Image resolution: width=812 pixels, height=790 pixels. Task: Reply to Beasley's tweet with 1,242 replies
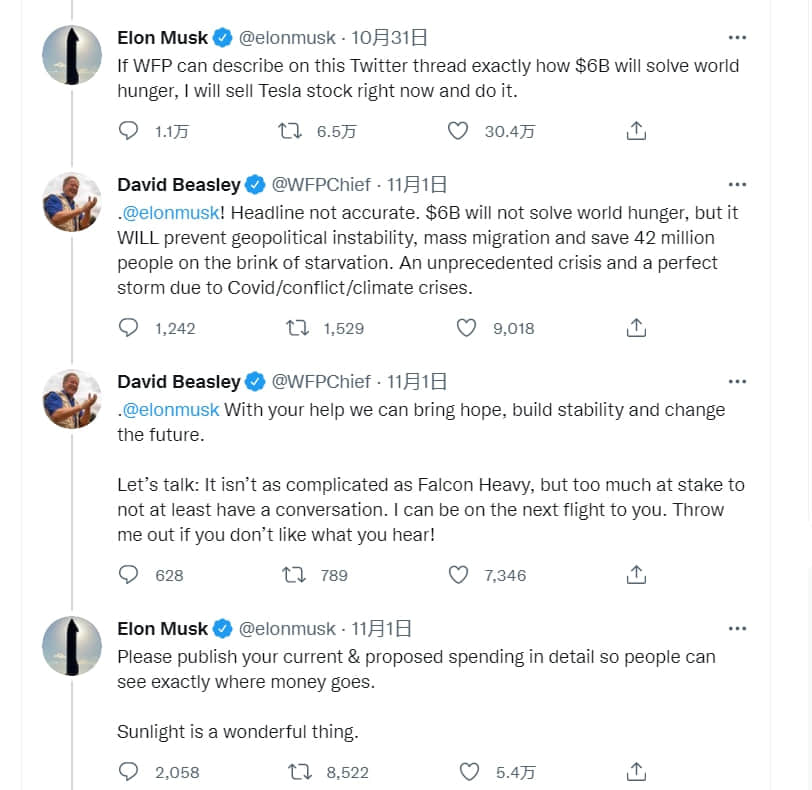[x=128, y=328]
